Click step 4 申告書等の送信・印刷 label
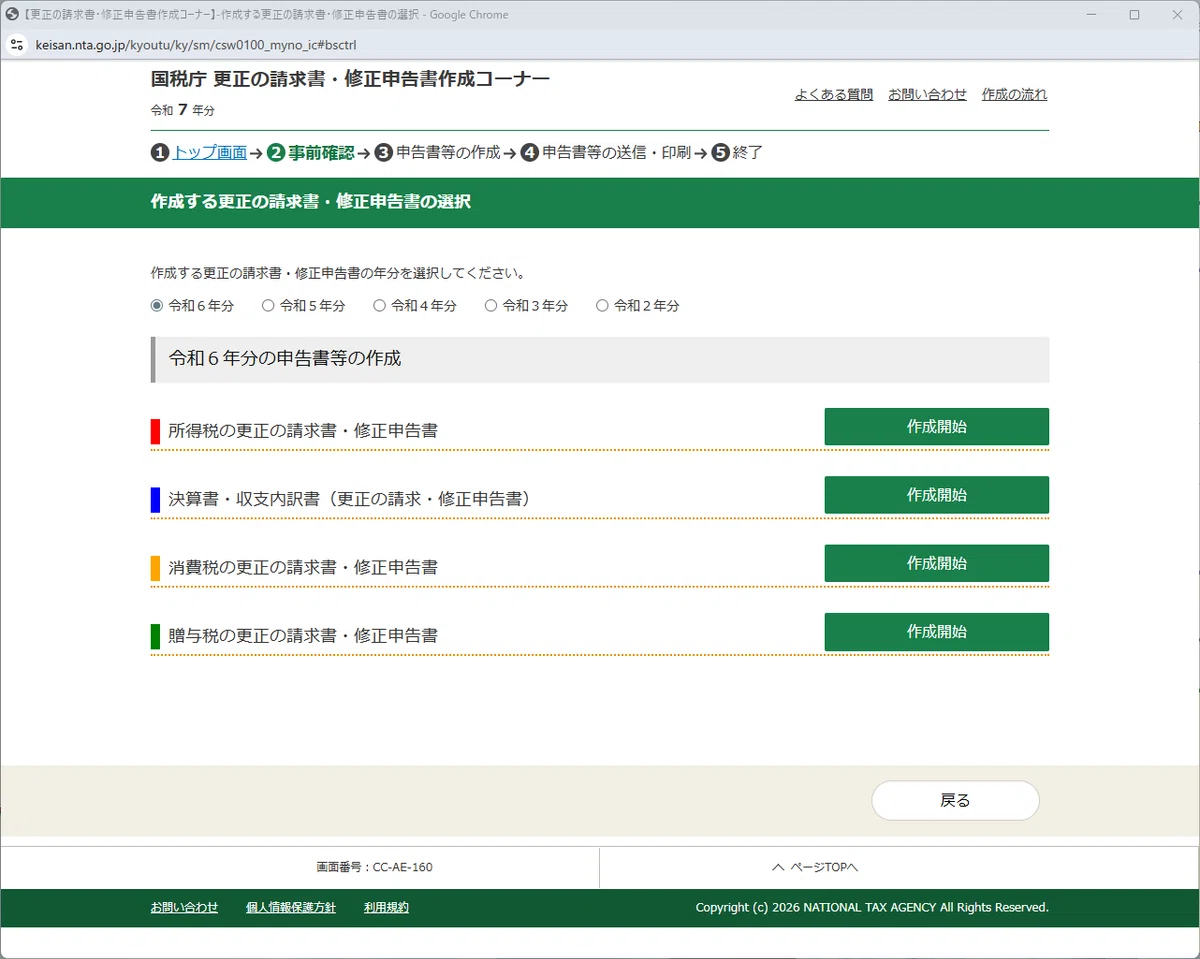 click(x=616, y=153)
